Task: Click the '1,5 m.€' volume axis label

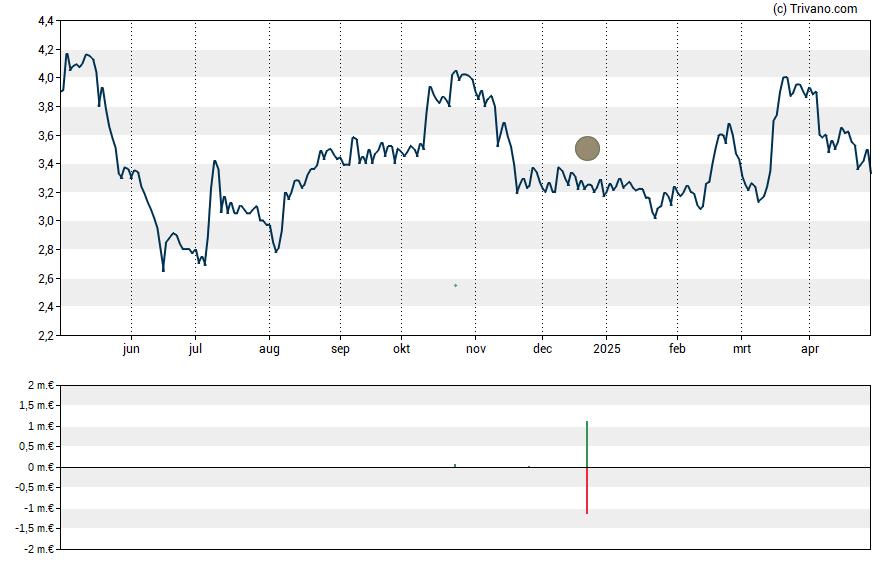Action: (37, 405)
